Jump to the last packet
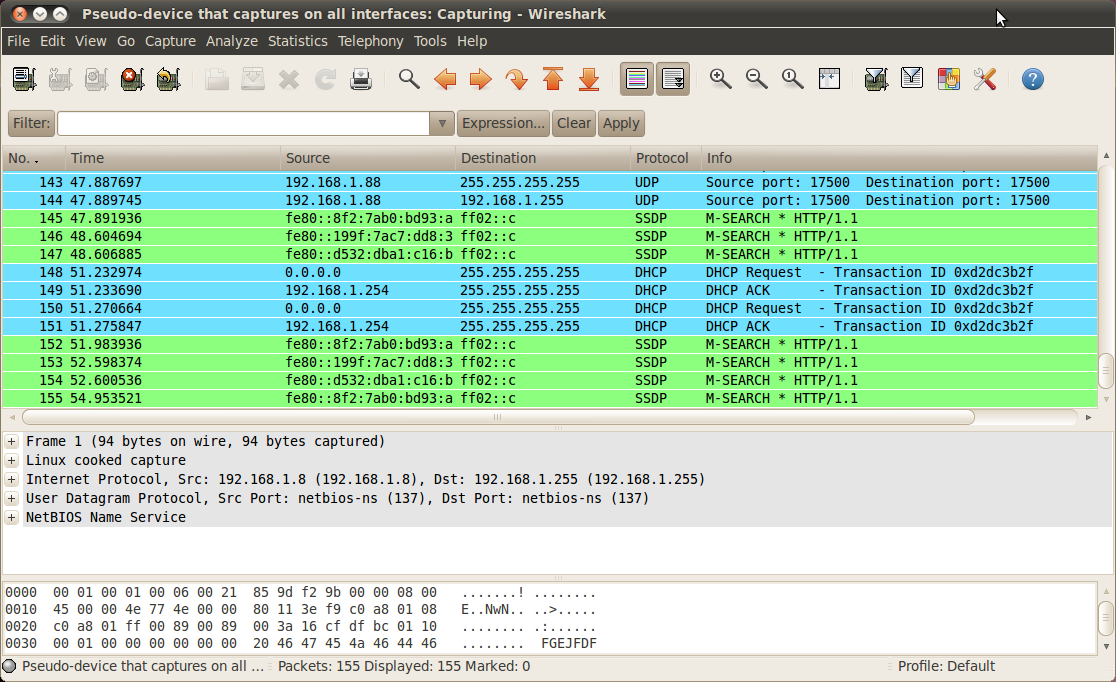The height and width of the screenshot is (682, 1116). tap(589, 79)
